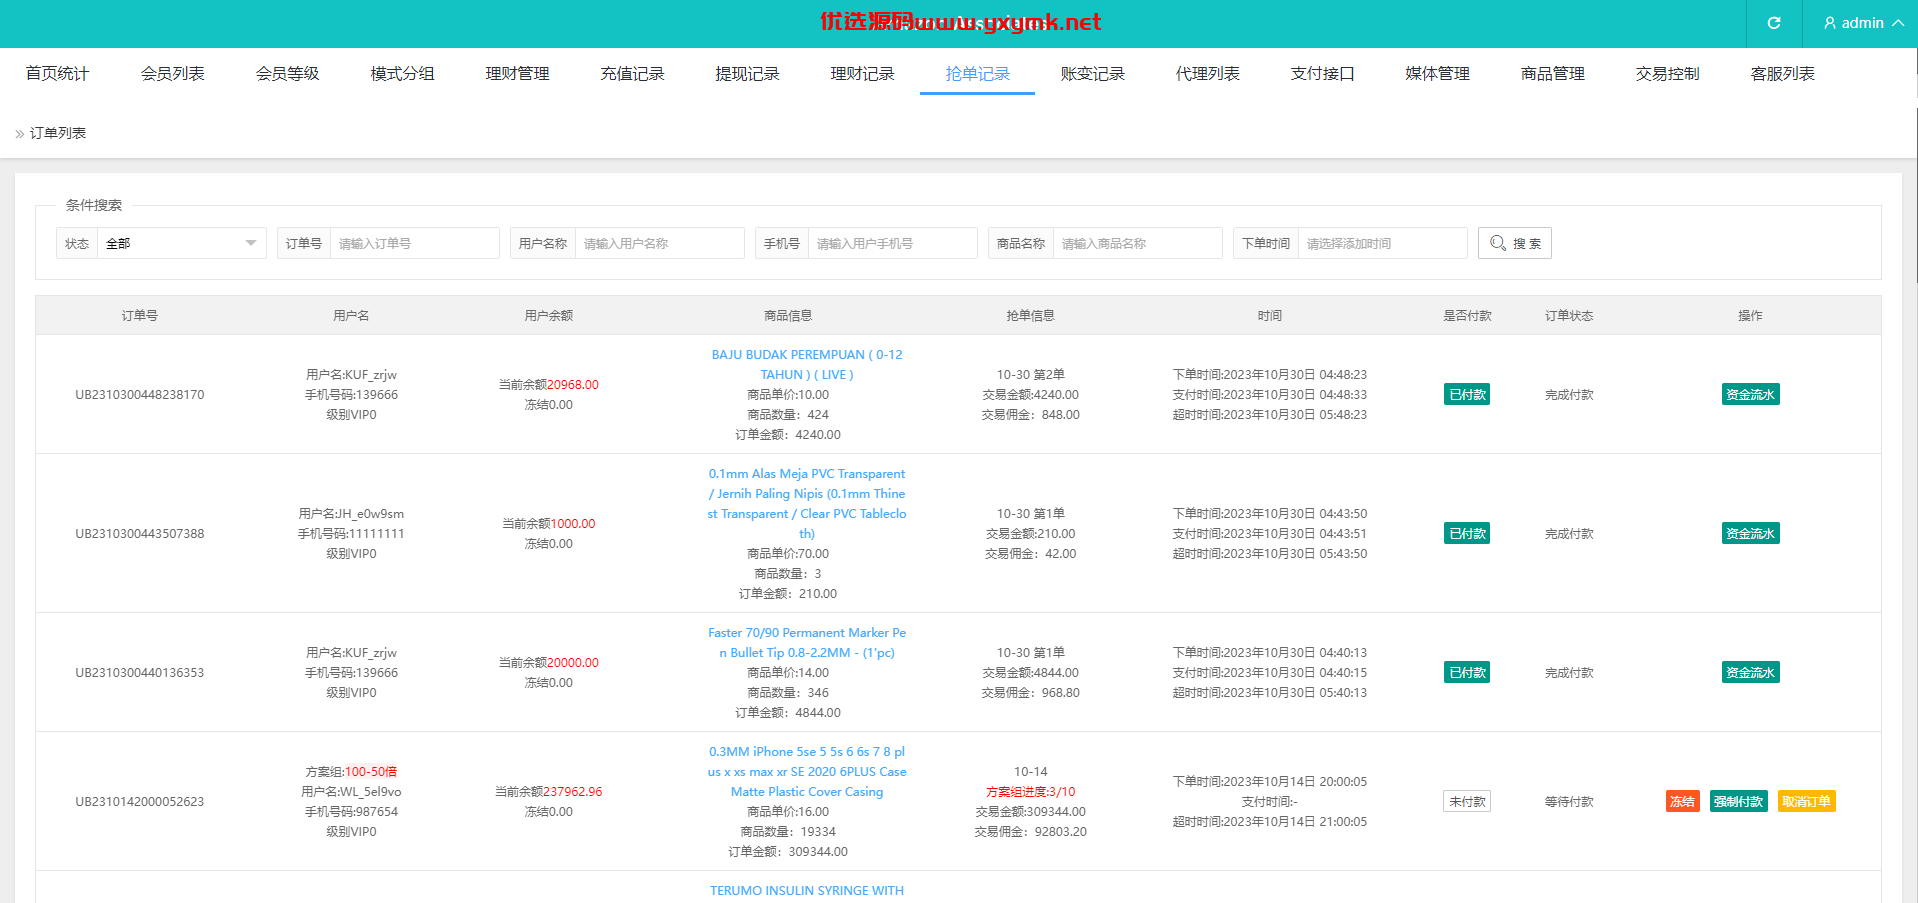Expand the 状态 status dropdown

pos(182,243)
